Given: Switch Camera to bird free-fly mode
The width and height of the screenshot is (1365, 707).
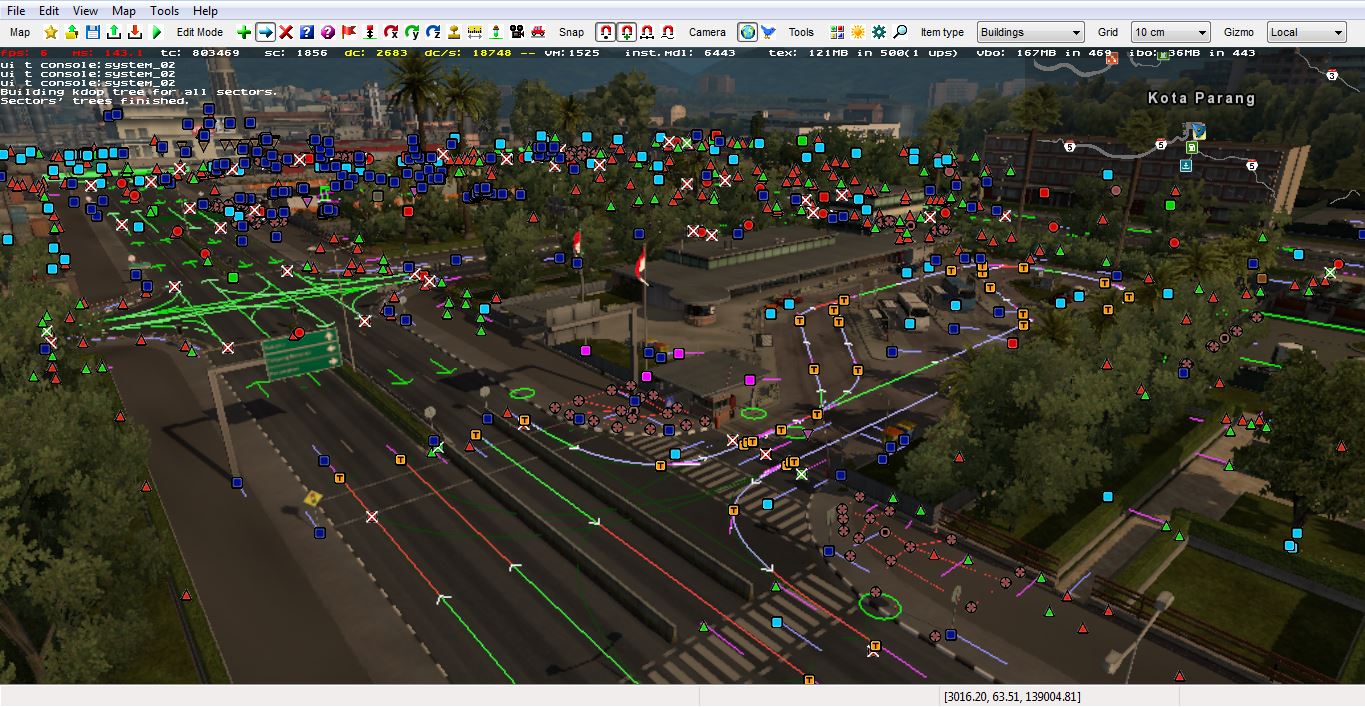Looking at the screenshot, I should coord(768,32).
